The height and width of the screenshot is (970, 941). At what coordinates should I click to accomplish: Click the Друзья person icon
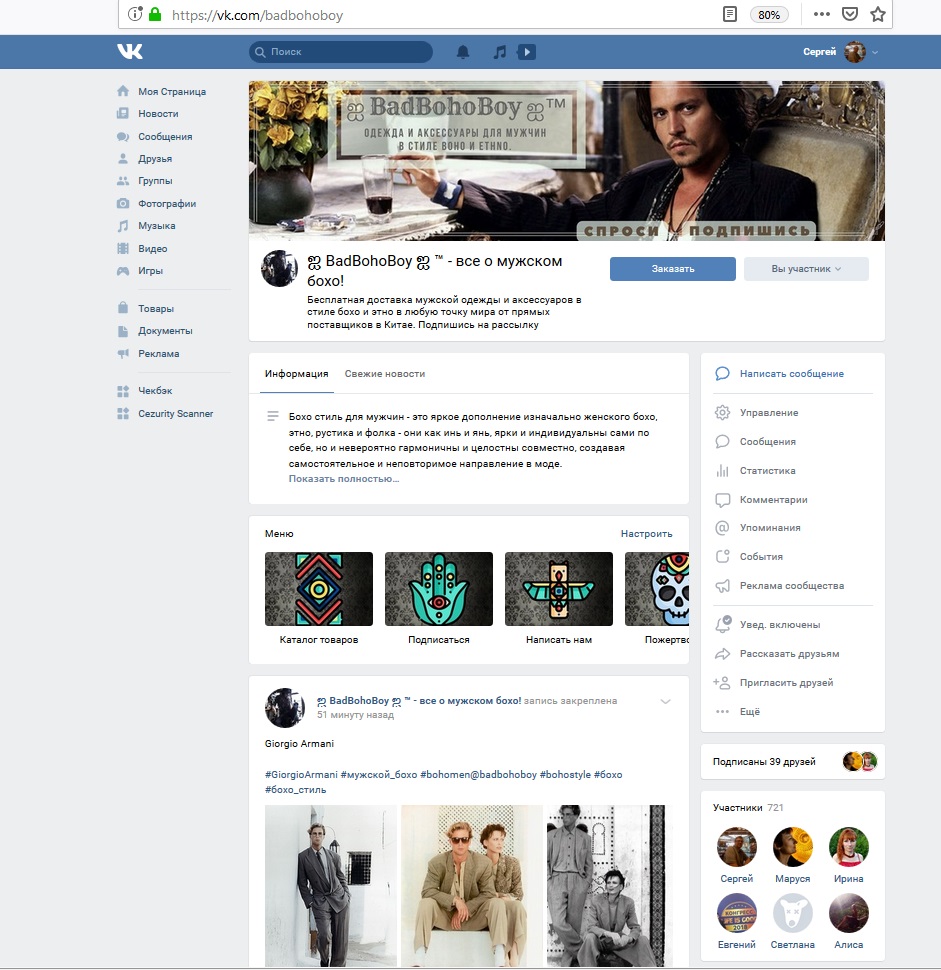tap(123, 158)
